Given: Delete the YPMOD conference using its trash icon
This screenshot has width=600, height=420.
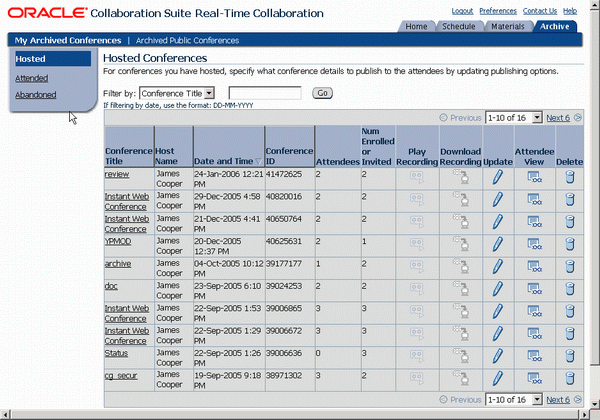Looking at the screenshot, I should coord(570,244).
